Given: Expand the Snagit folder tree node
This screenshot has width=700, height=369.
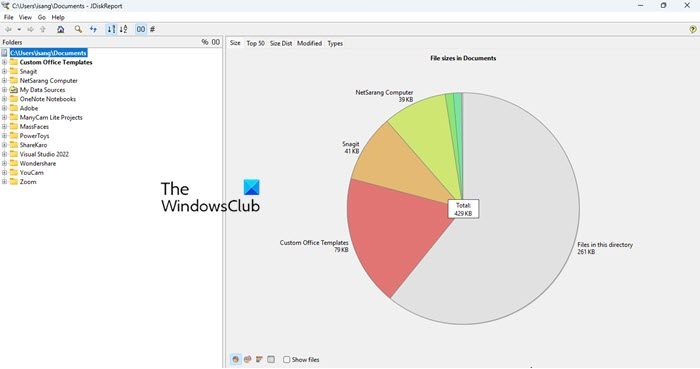Looking at the screenshot, I should [4, 71].
